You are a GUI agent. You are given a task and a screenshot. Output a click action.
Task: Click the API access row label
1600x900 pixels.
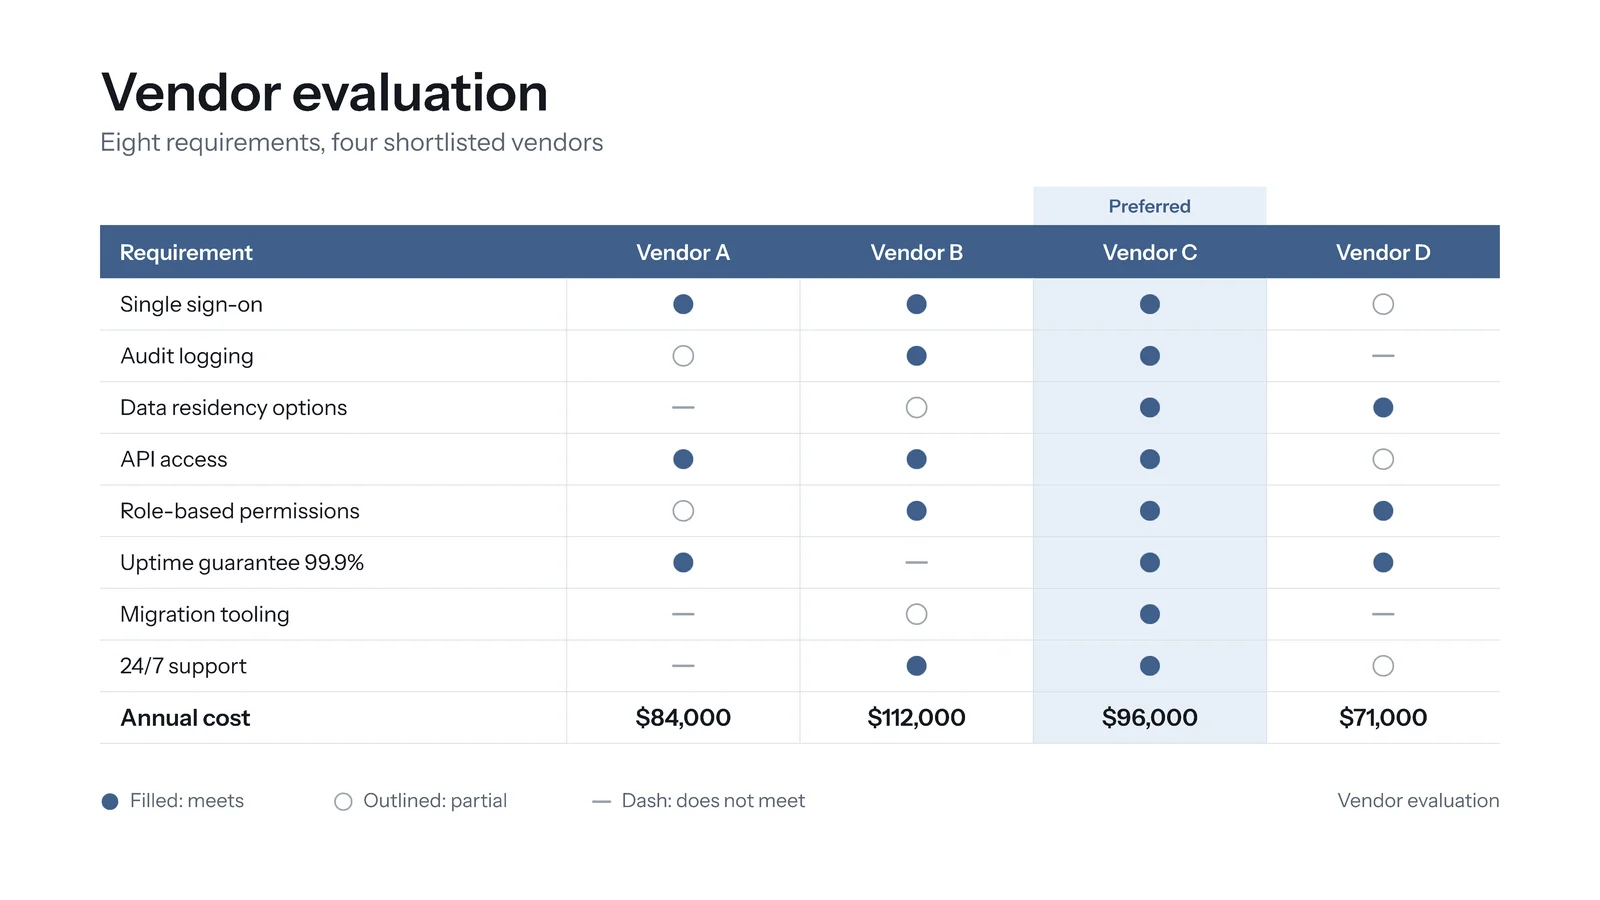pos(174,459)
